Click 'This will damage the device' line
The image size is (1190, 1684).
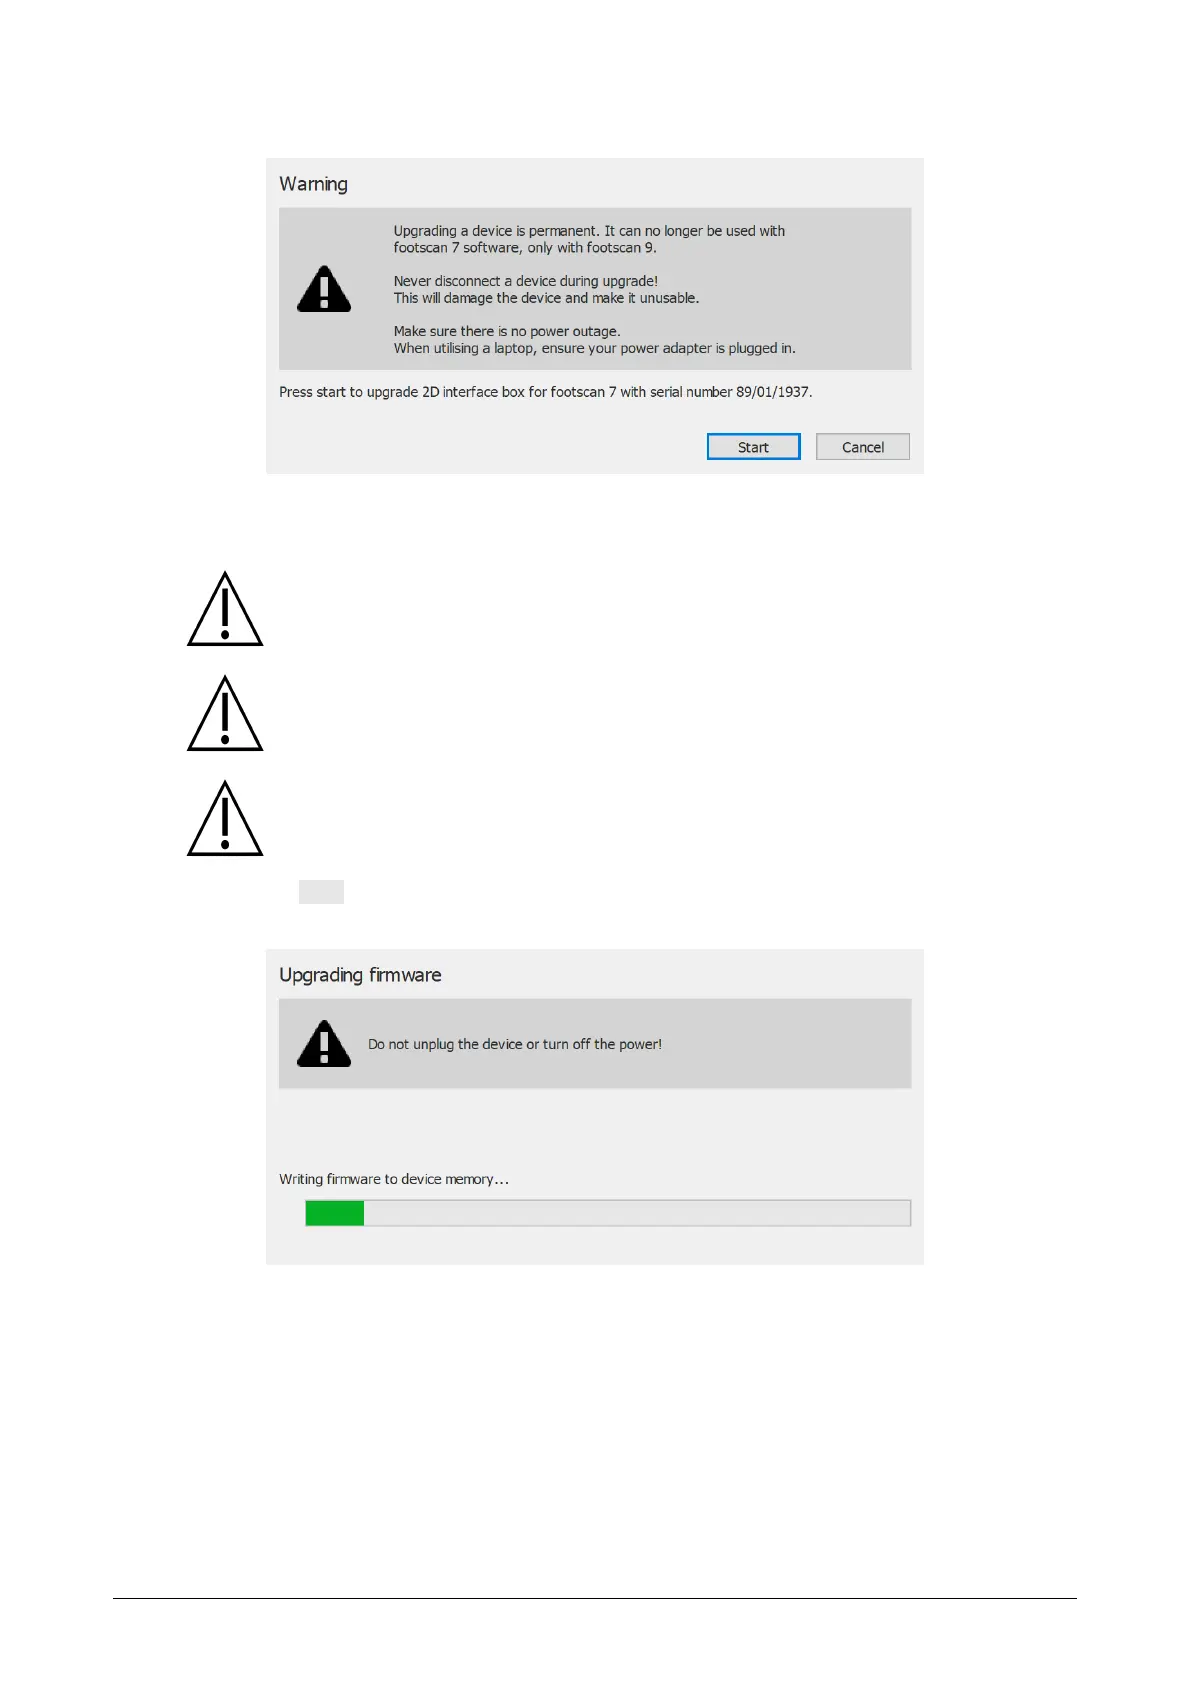point(547,298)
